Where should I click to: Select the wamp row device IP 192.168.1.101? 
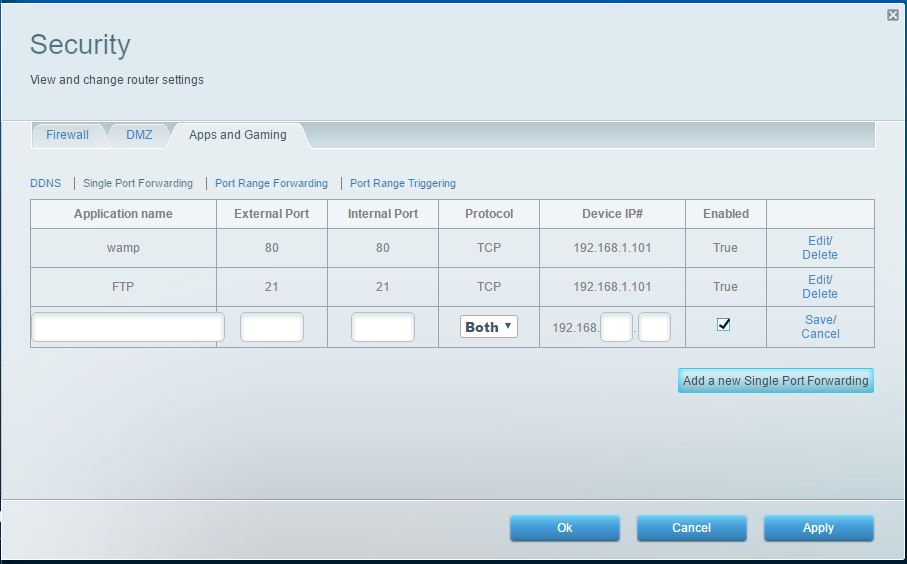tap(613, 248)
